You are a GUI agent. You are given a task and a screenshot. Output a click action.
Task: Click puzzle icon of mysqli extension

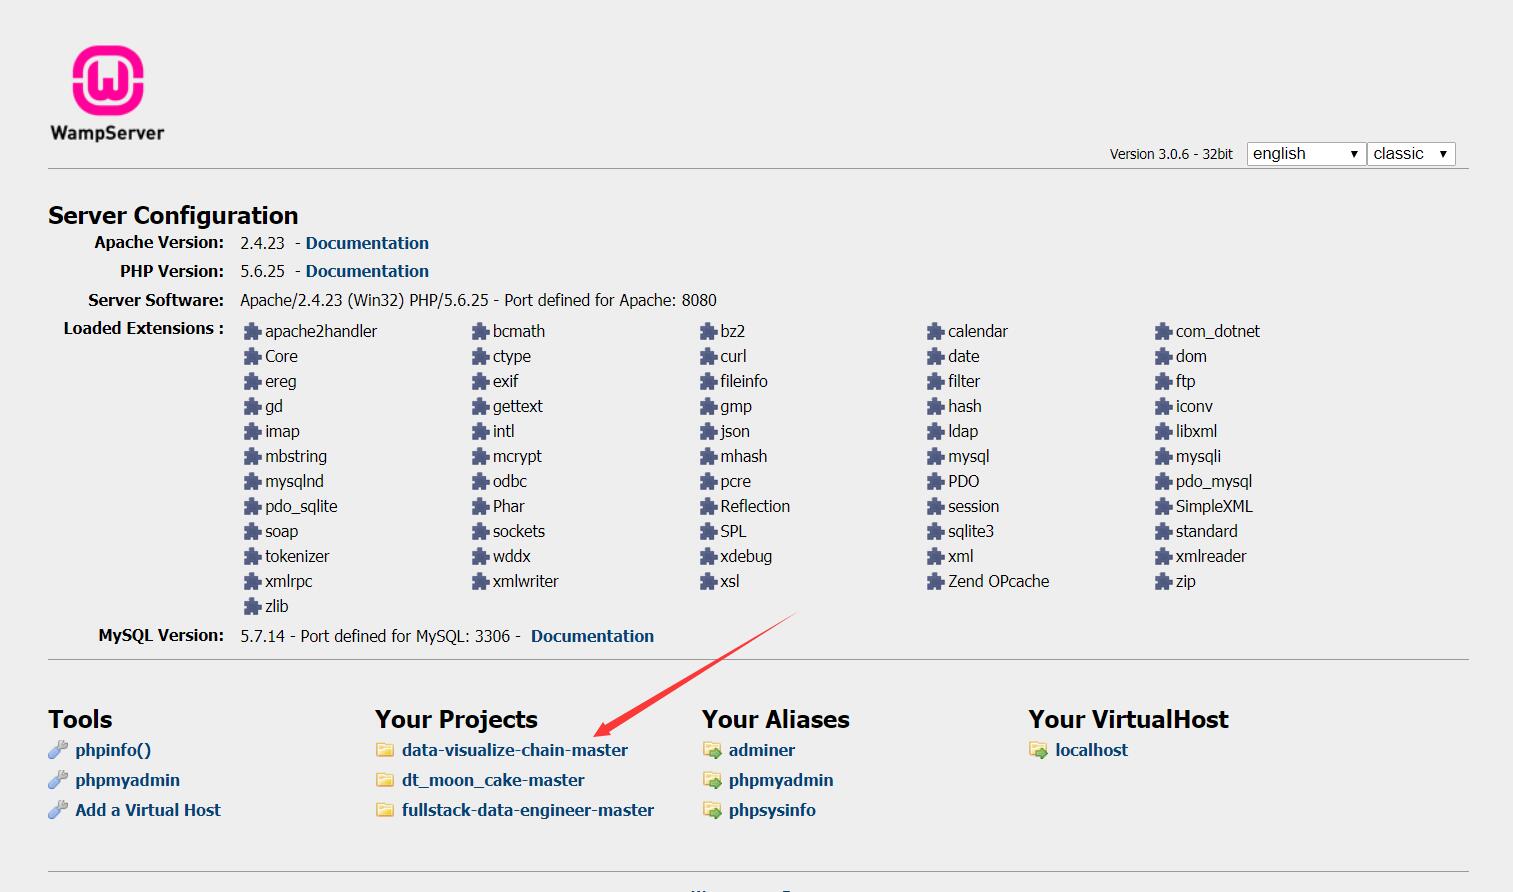pyautogui.click(x=1163, y=456)
